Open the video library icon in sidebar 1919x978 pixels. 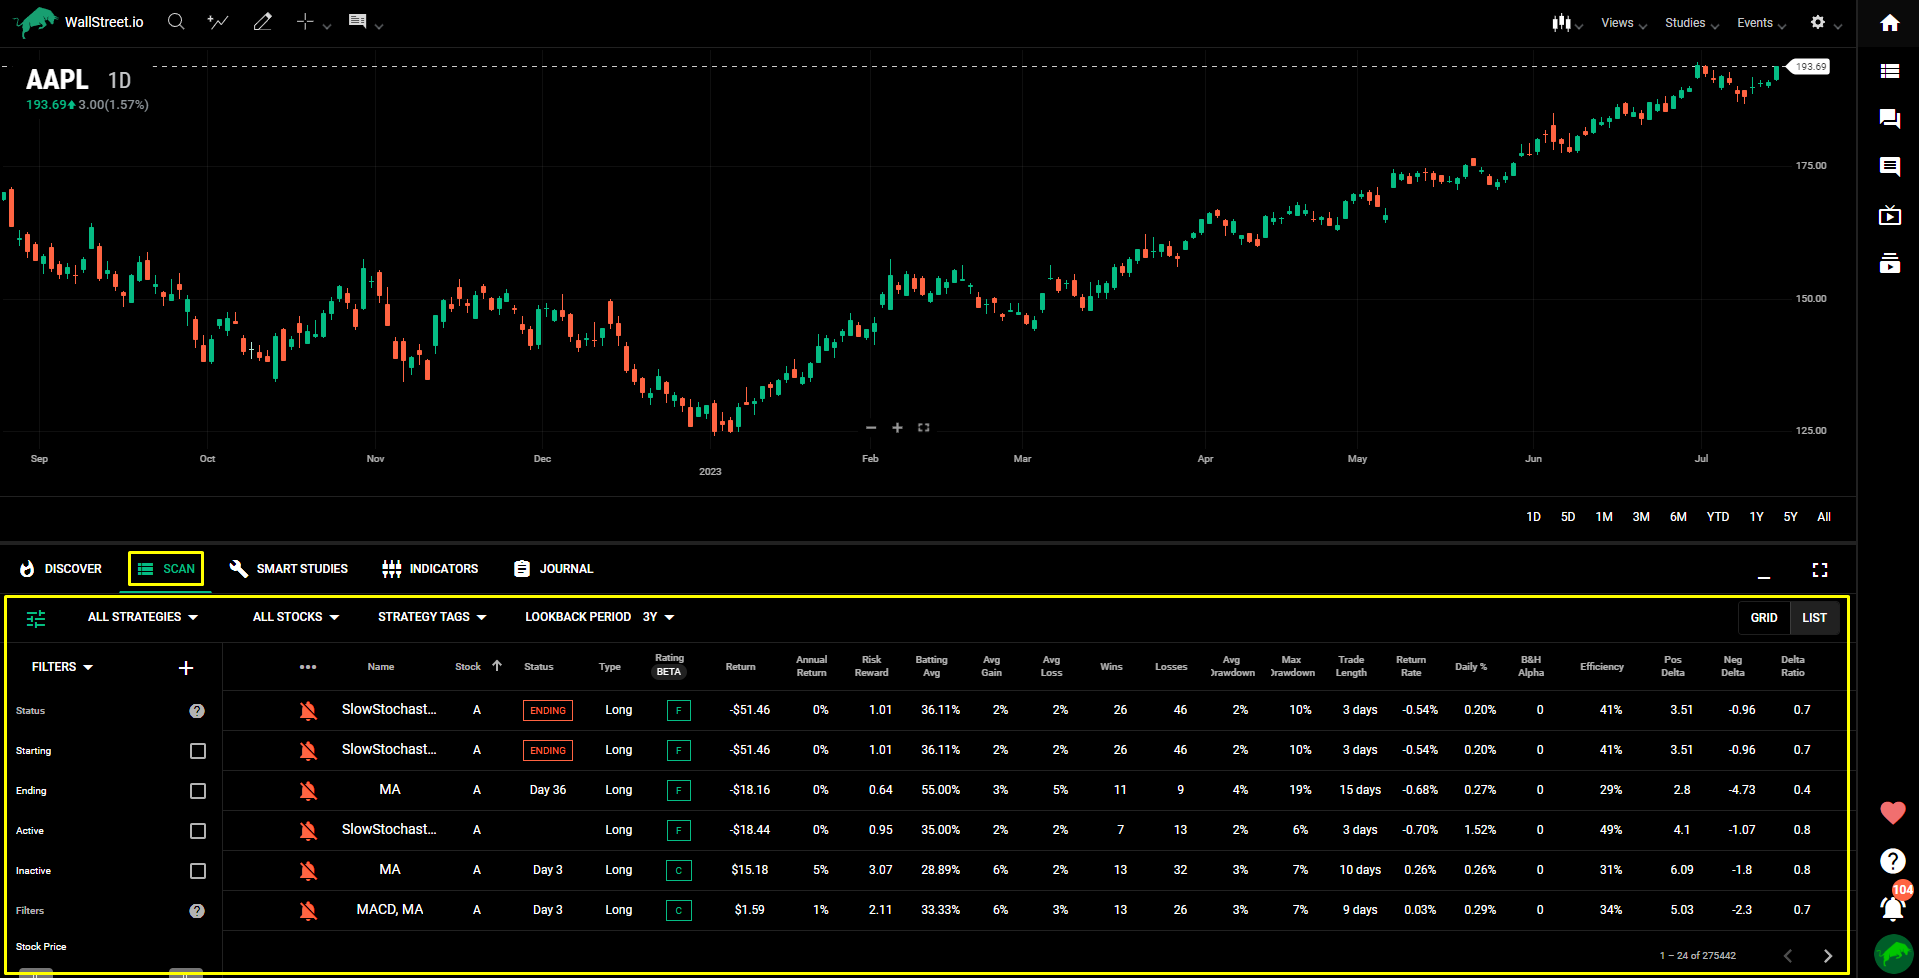point(1889,263)
